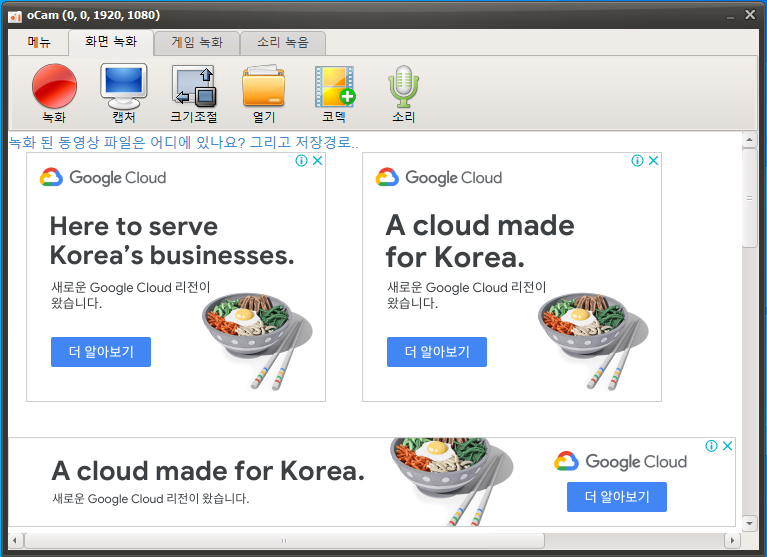Open the 메뉴 tab

[39, 43]
